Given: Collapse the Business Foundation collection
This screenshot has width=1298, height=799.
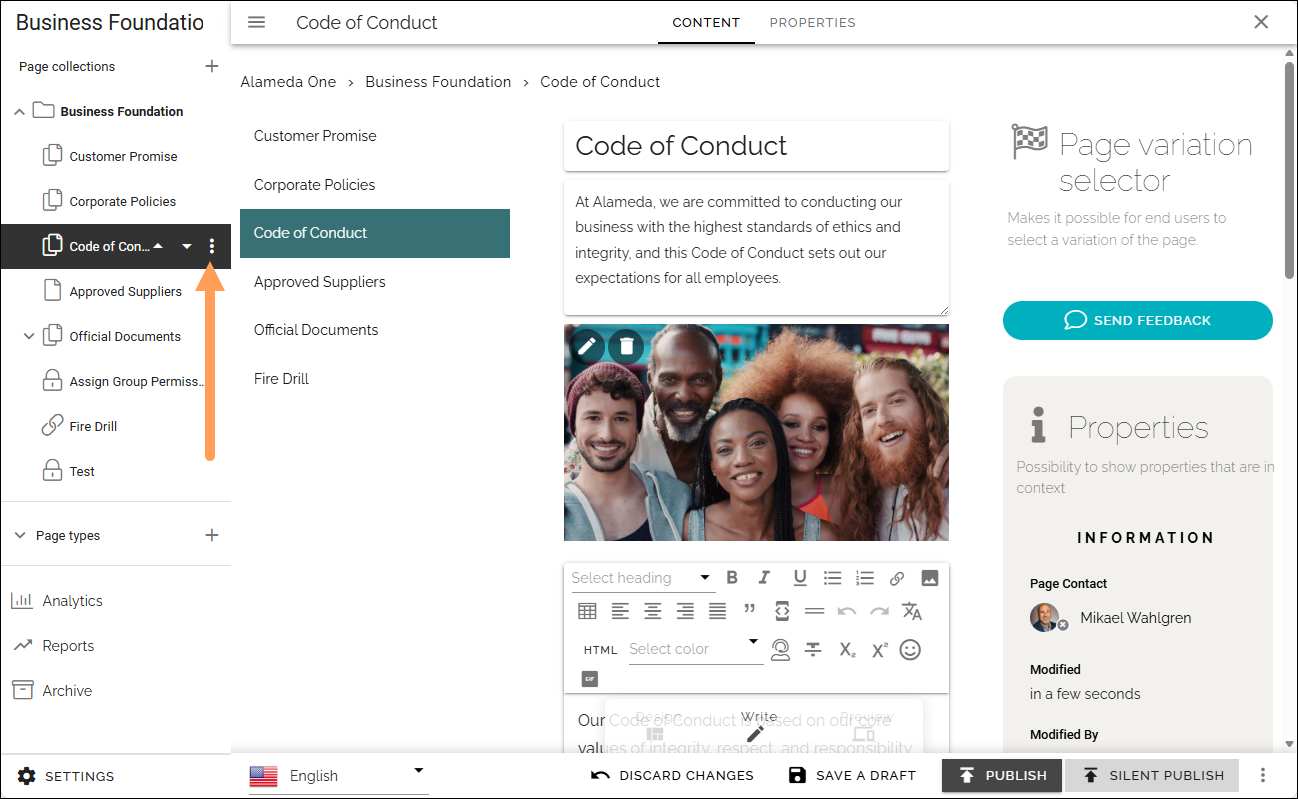Looking at the screenshot, I should tap(19, 112).
